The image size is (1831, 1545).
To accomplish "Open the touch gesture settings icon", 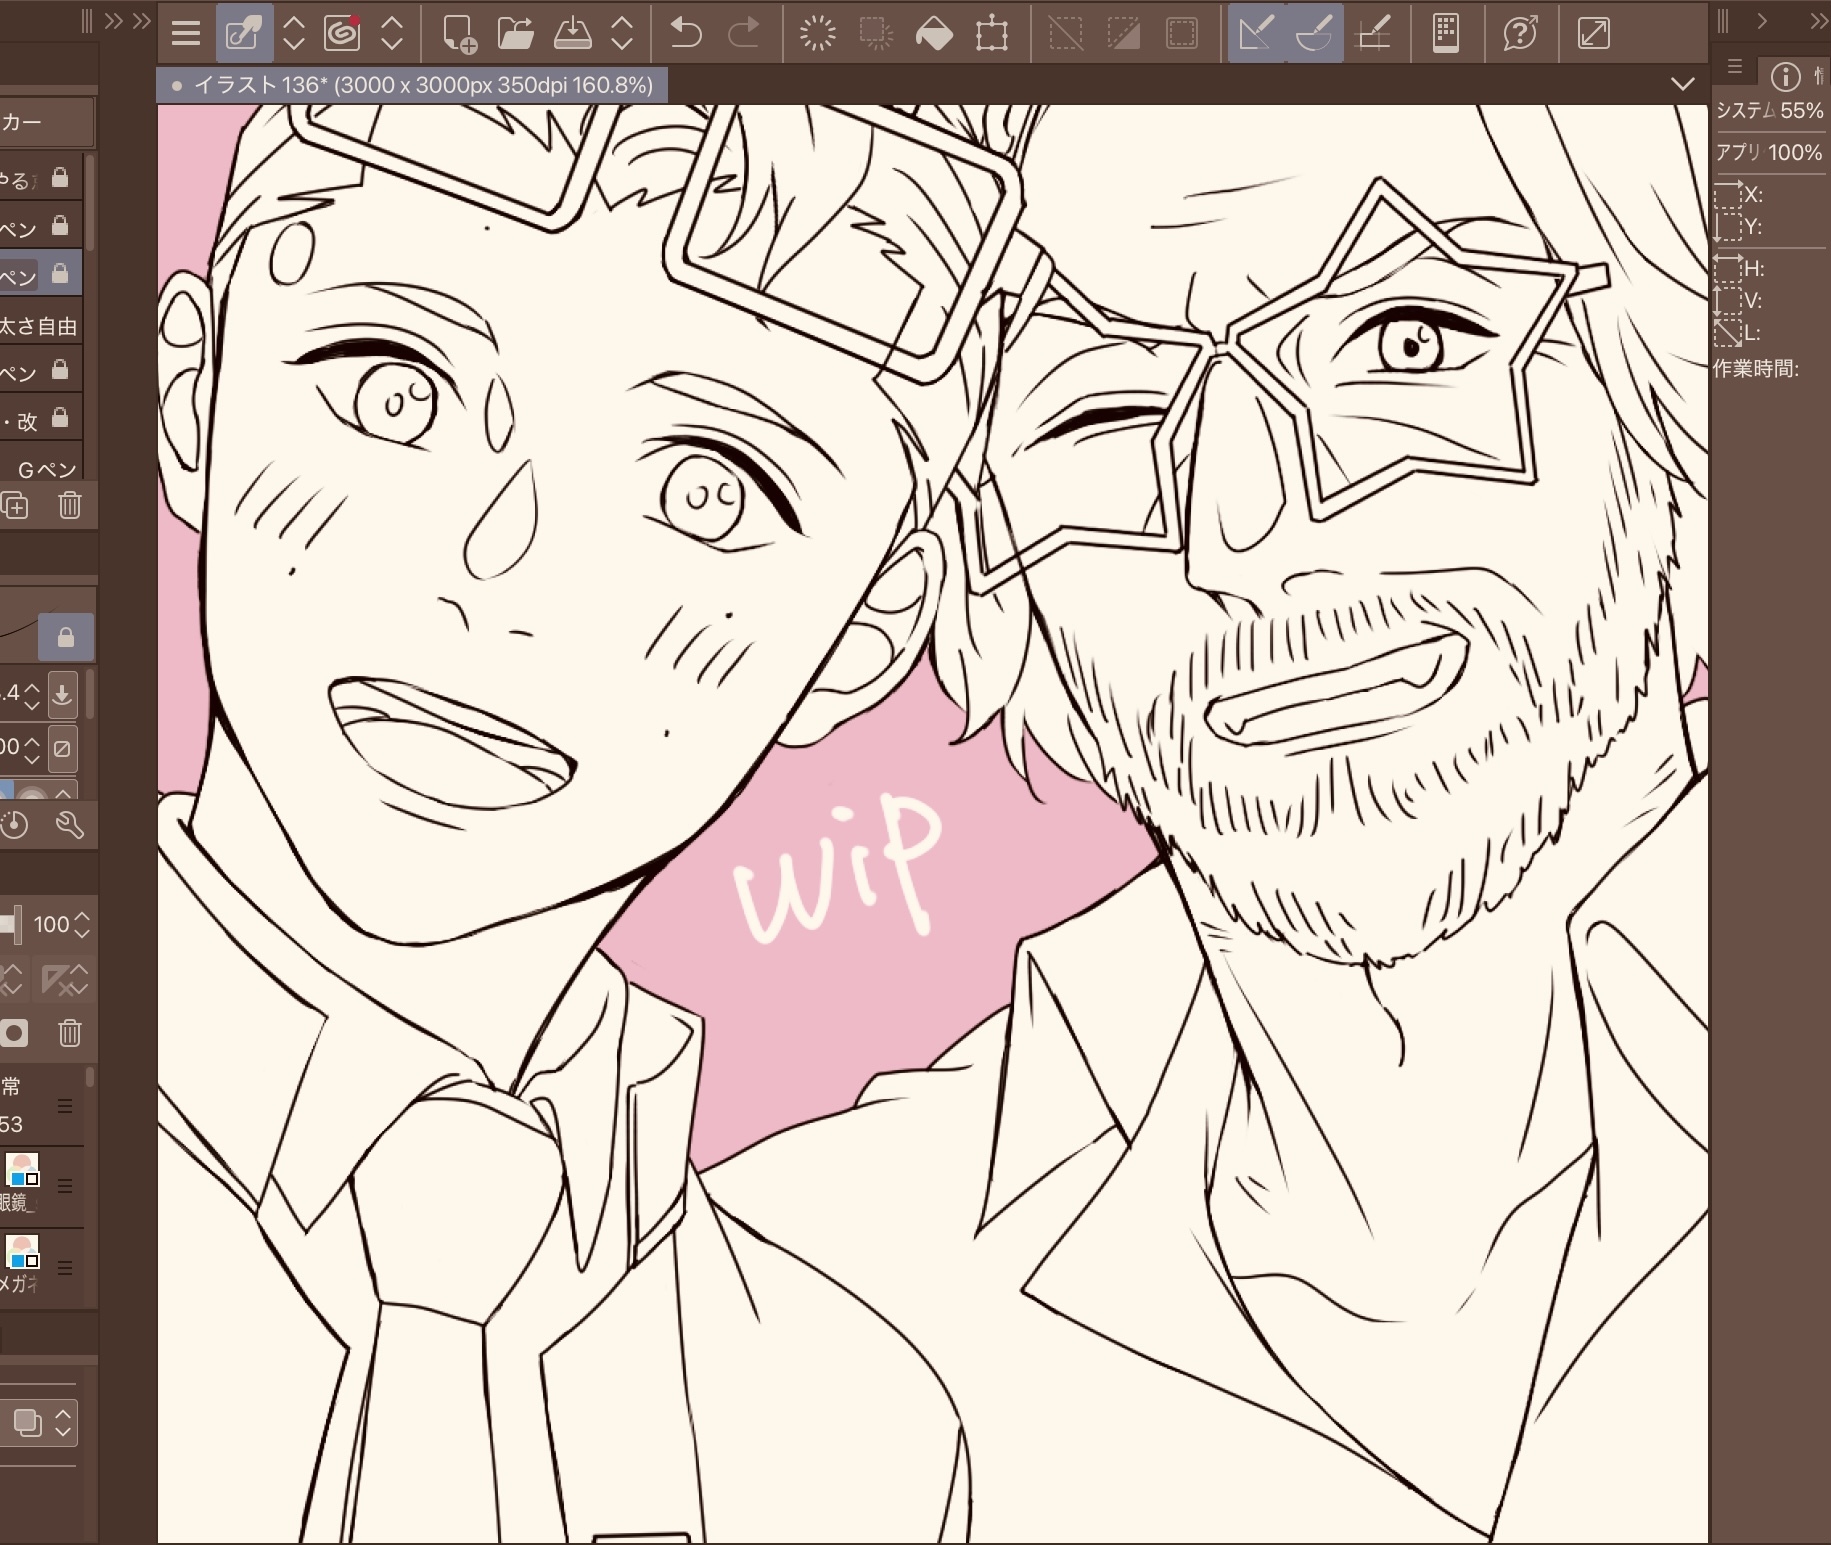I will (x=1446, y=33).
